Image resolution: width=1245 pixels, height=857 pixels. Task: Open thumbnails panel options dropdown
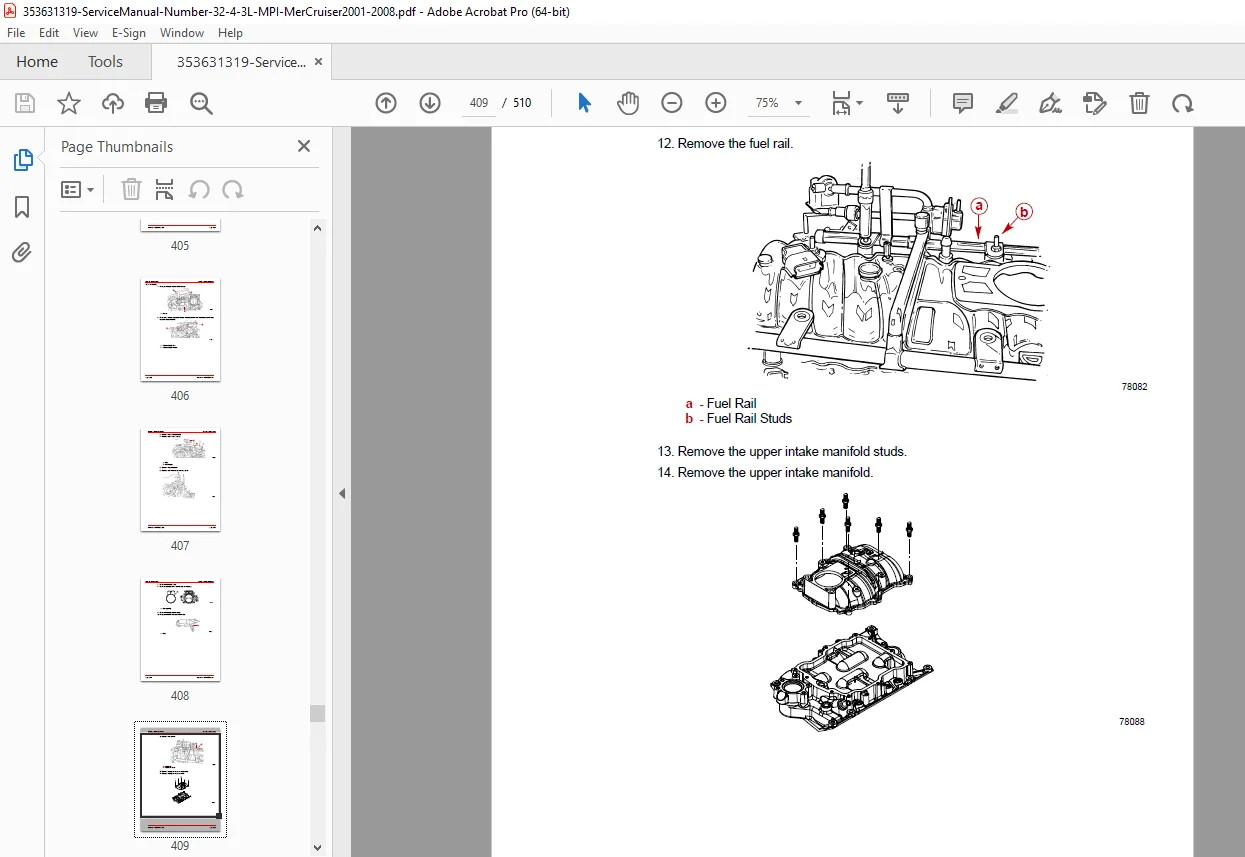[x=78, y=189]
